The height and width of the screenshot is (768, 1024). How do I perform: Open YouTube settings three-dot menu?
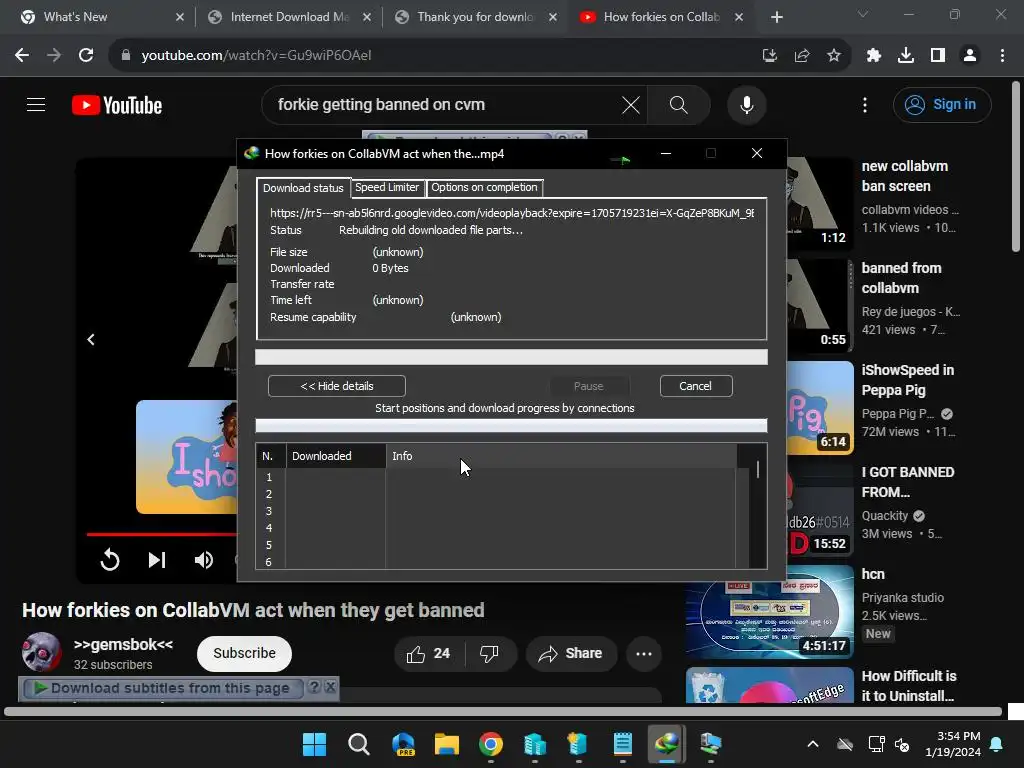[x=865, y=105]
